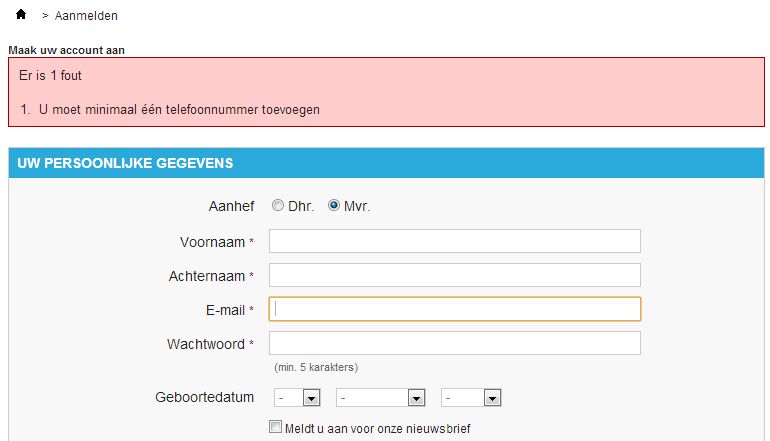Select the Mvr. radio button

point(334,206)
